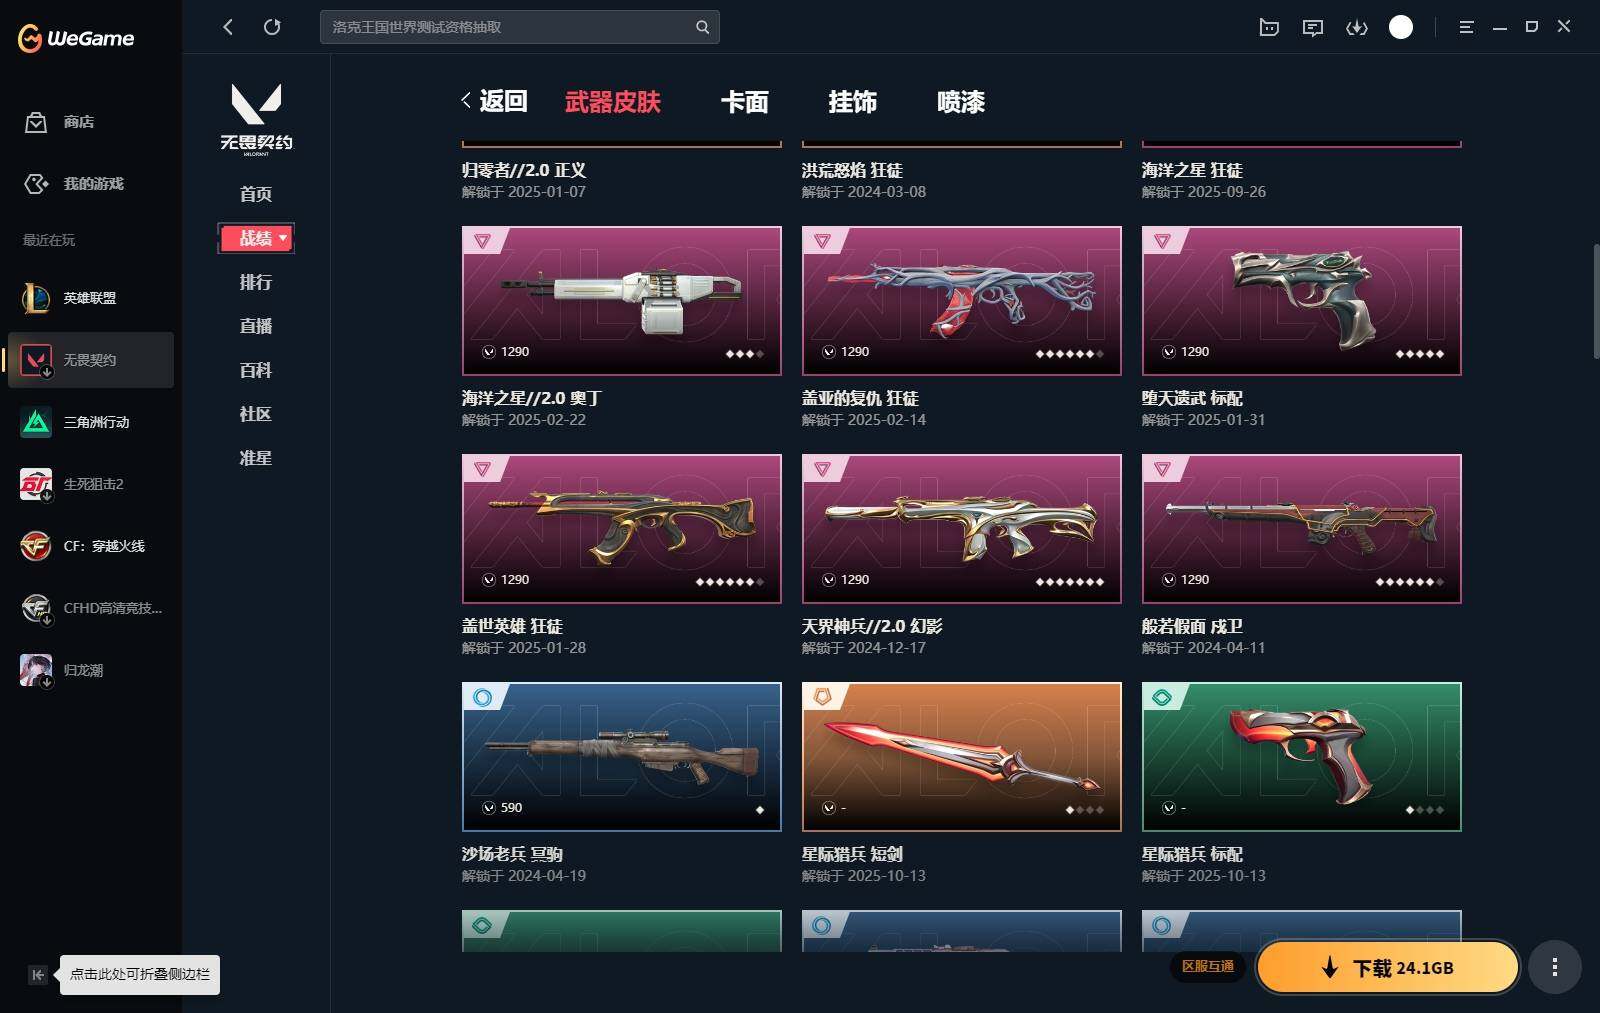Click the 下载 24.1GB button
1600x1013 pixels.
(x=1387, y=967)
